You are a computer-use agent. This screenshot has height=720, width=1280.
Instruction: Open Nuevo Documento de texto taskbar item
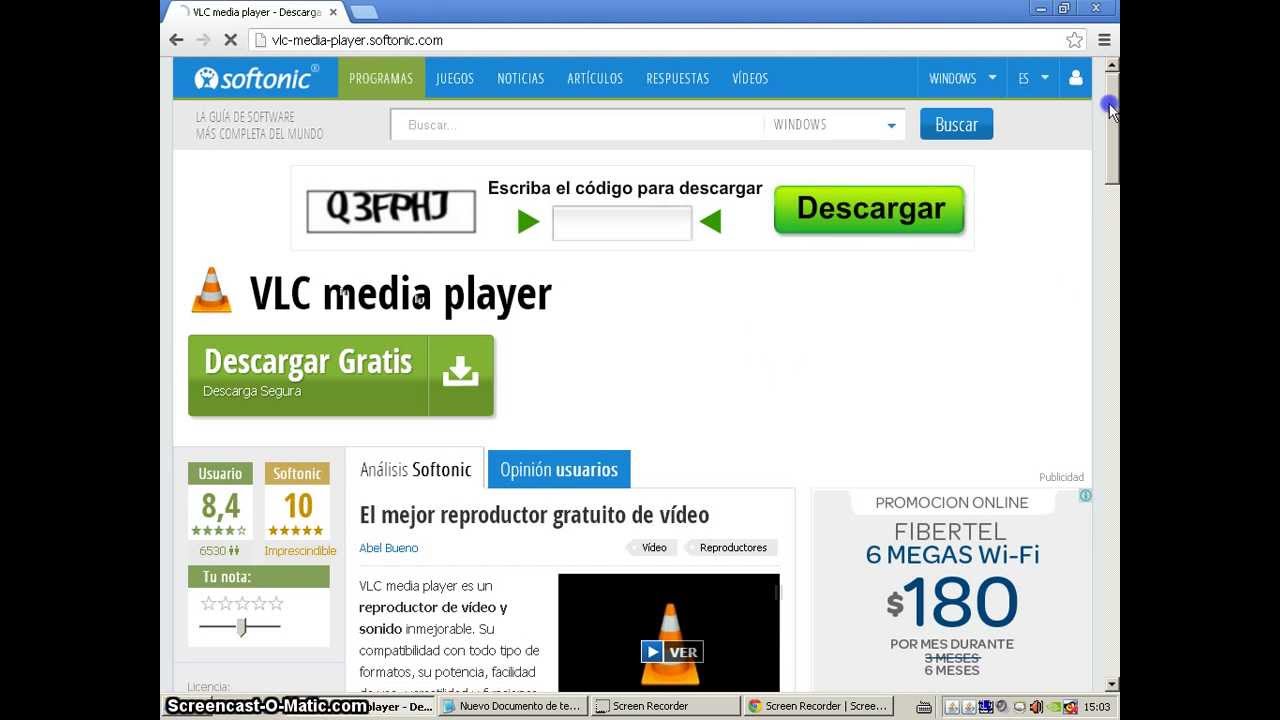tap(511, 706)
